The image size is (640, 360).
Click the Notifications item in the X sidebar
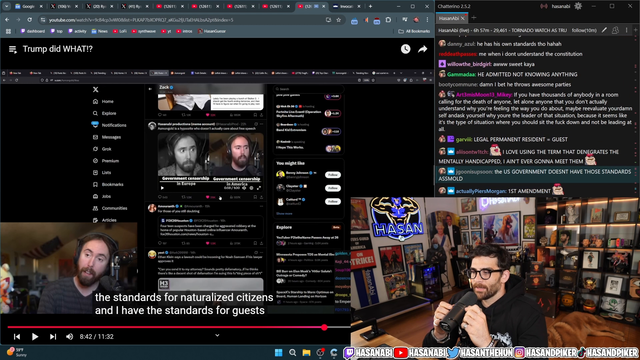coord(109,125)
